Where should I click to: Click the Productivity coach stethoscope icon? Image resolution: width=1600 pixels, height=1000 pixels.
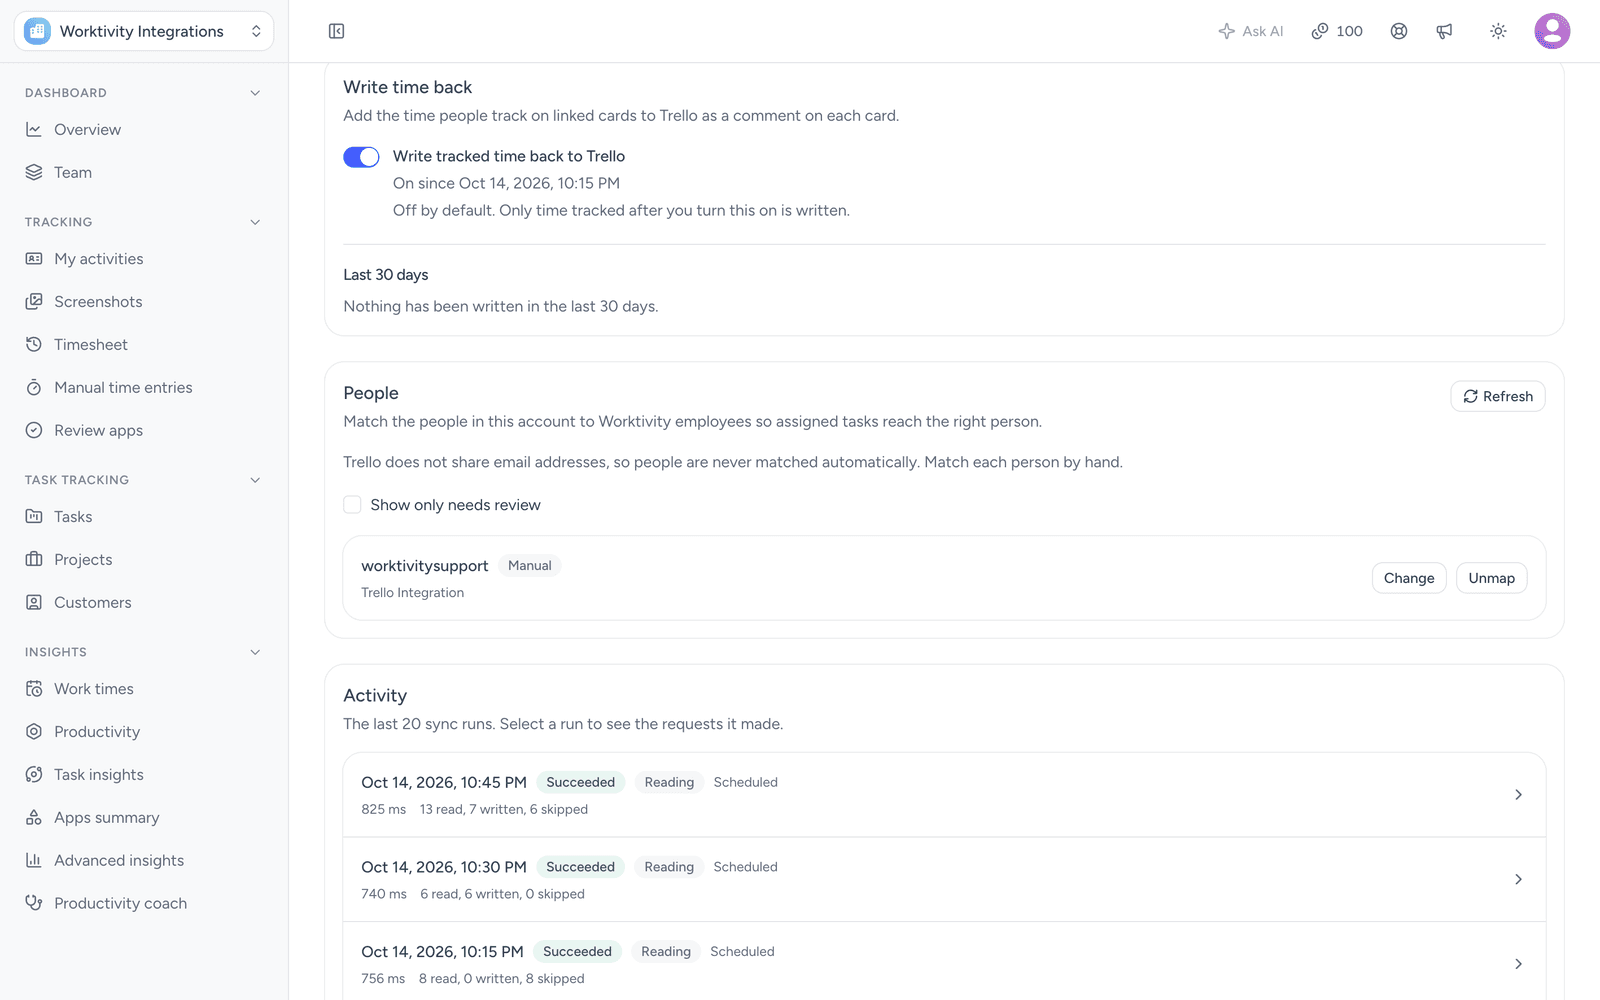coord(34,903)
